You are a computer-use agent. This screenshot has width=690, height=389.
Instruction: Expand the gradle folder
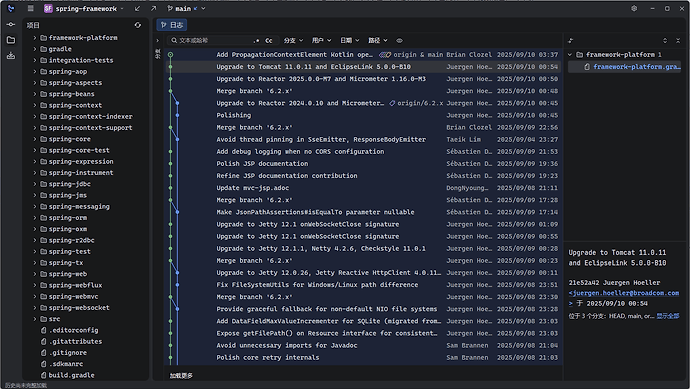34,49
